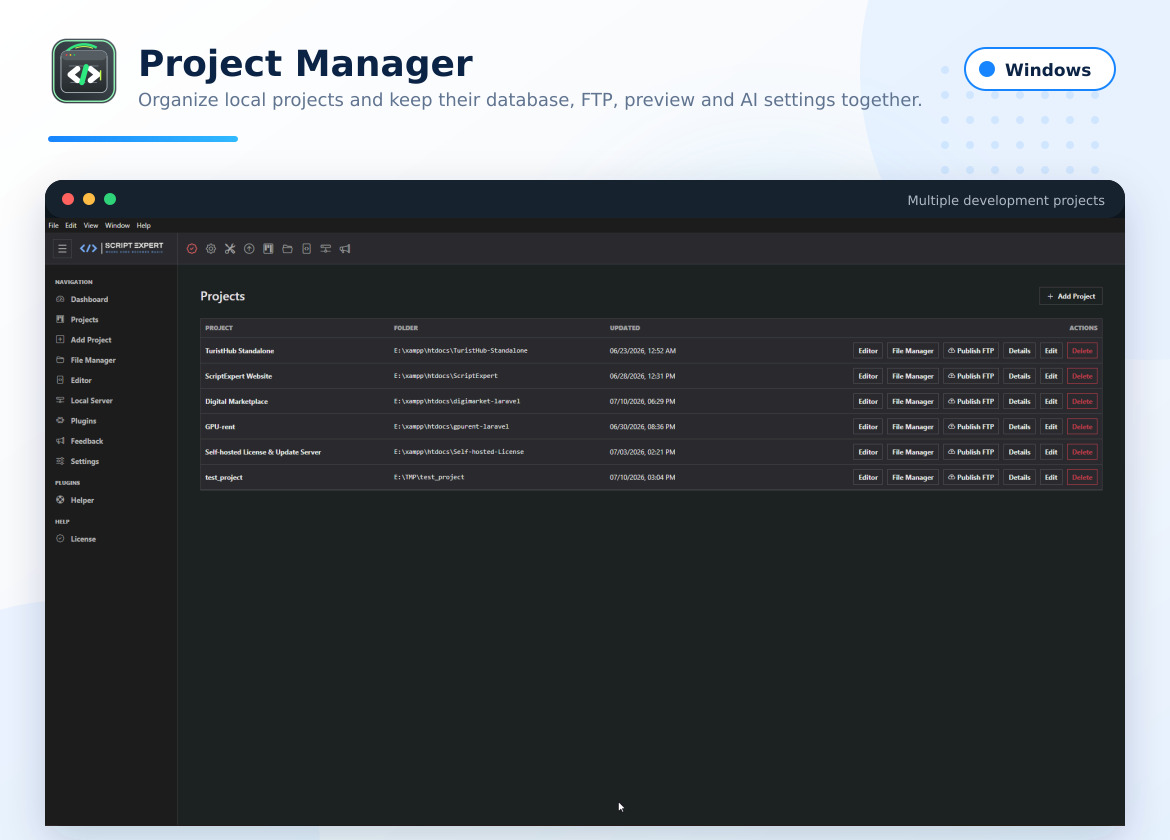Click the megaphone feedback toolbar icon
The height and width of the screenshot is (840, 1170).
(x=345, y=249)
